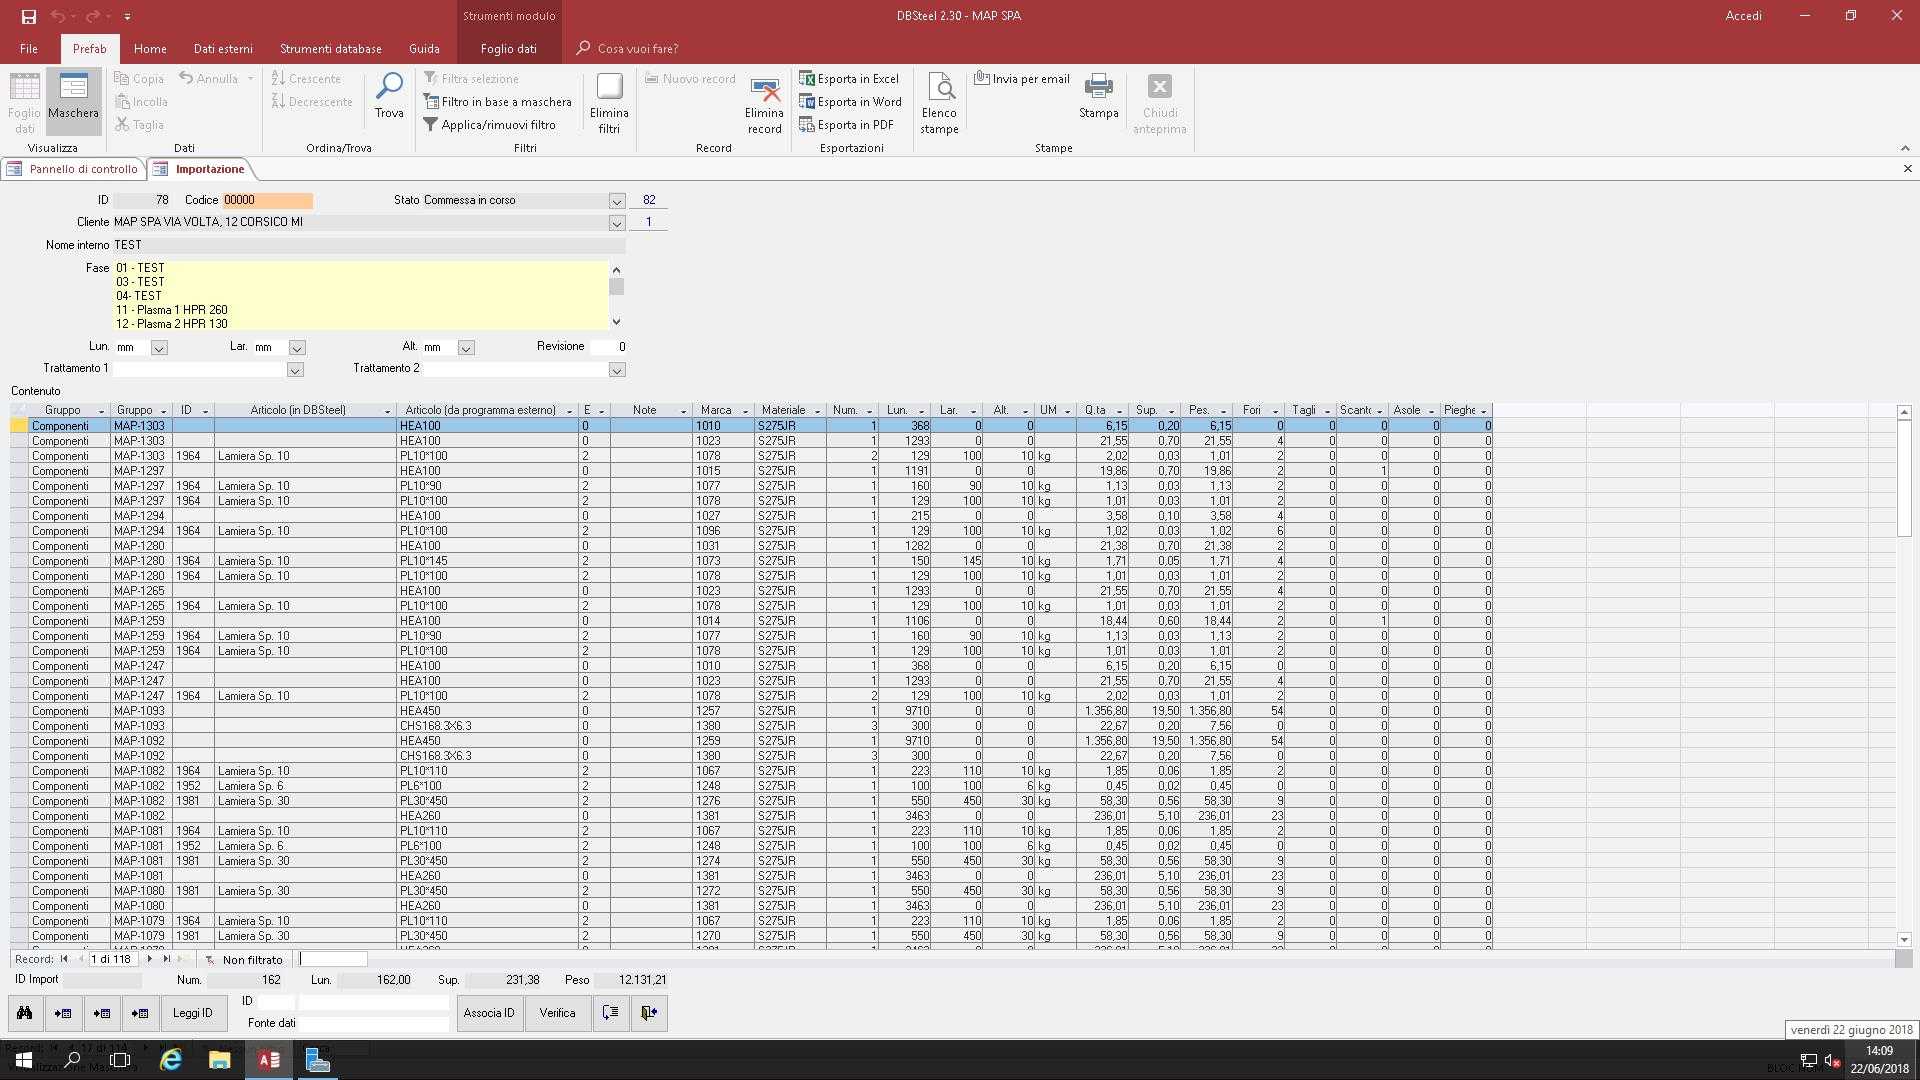Open the Alt. unit mm dropdown
The height and width of the screenshot is (1080, 1920).
tap(466, 348)
